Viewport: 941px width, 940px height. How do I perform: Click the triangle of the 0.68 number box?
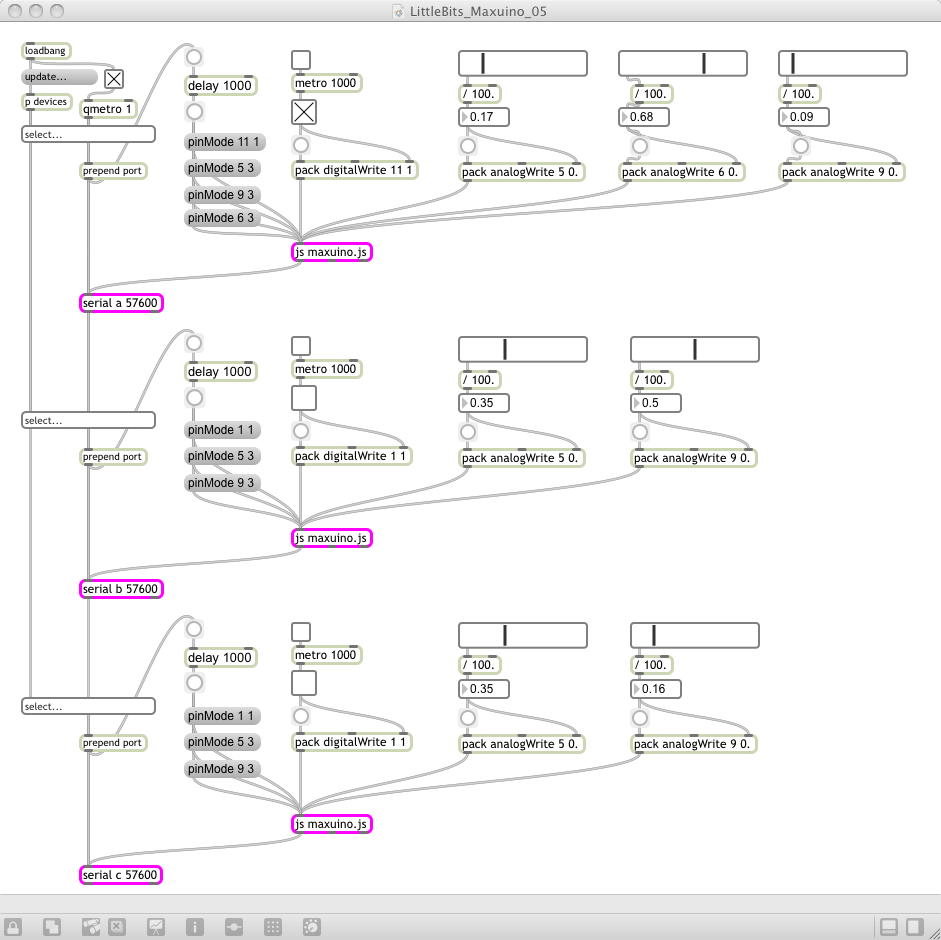(625, 117)
